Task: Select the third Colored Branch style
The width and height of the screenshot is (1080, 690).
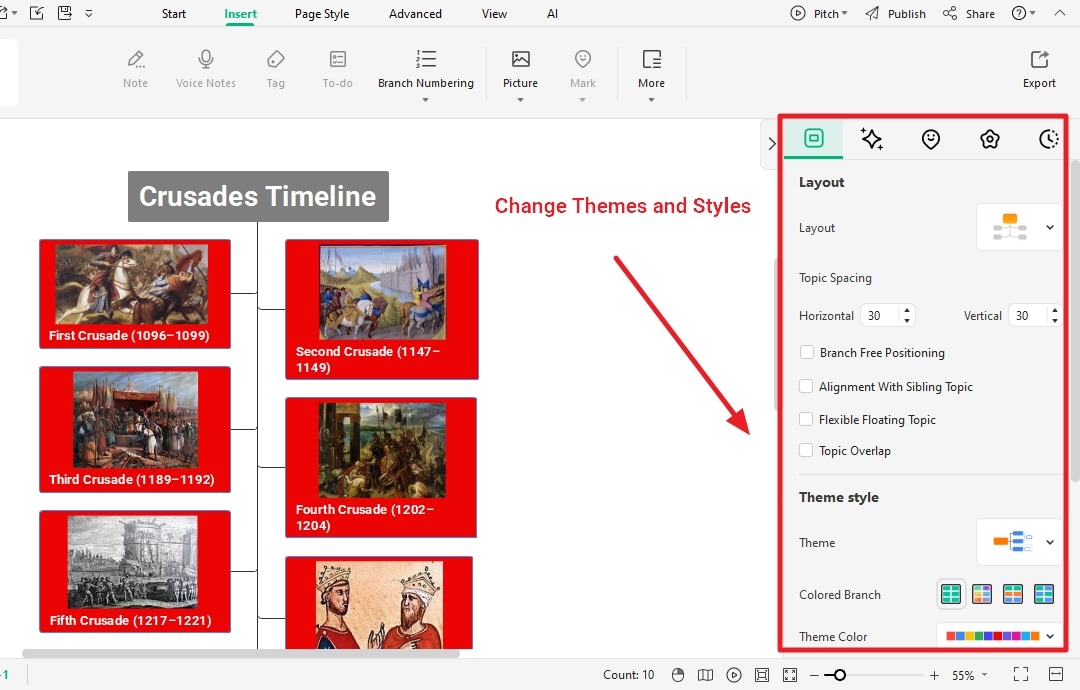Action: (x=1012, y=594)
